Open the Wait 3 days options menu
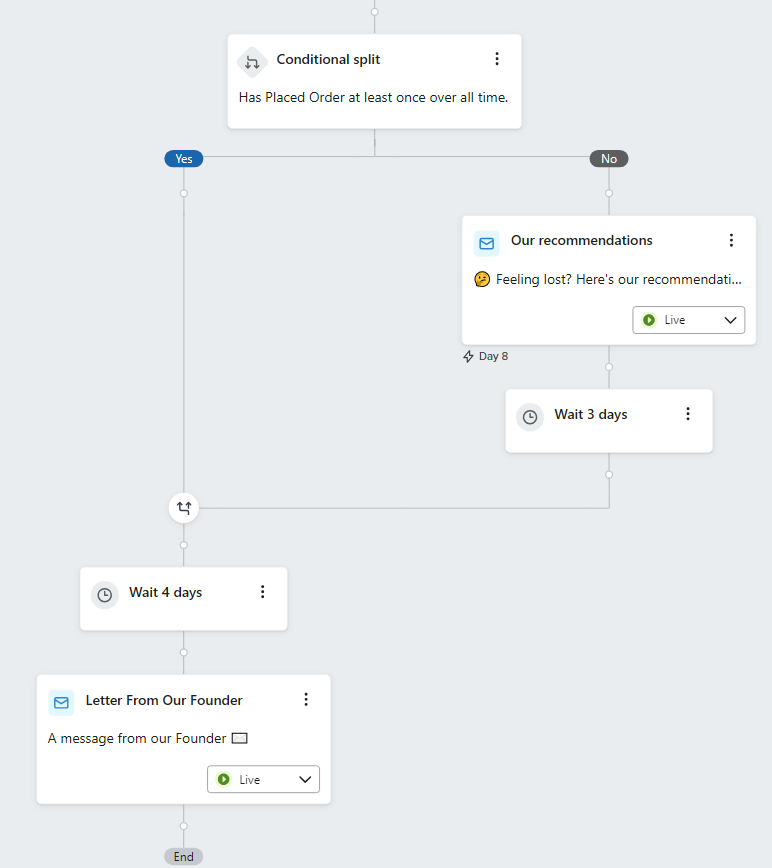Screen dimensions: 772x868 [x=688, y=414]
